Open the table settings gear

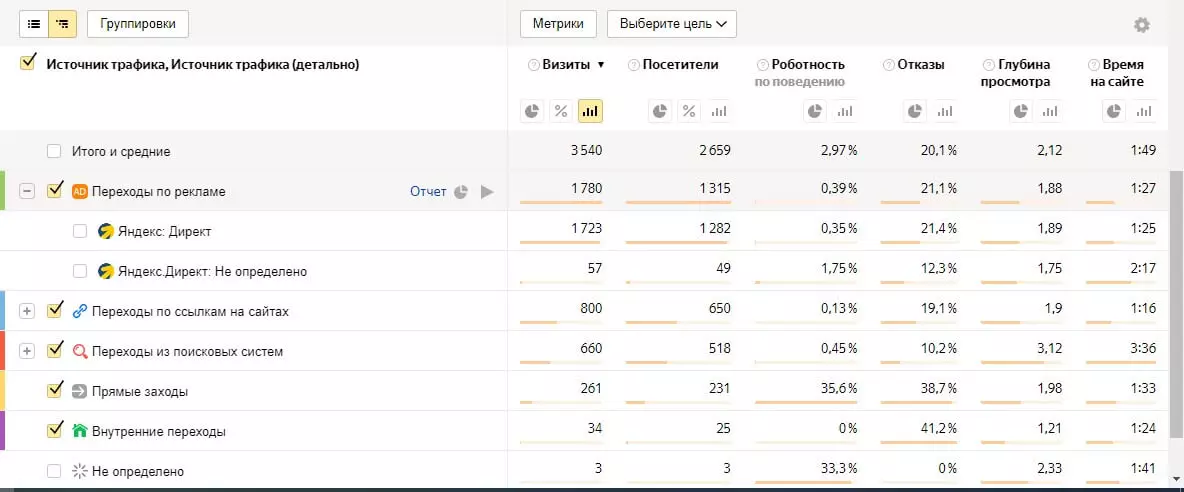(x=1141, y=25)
